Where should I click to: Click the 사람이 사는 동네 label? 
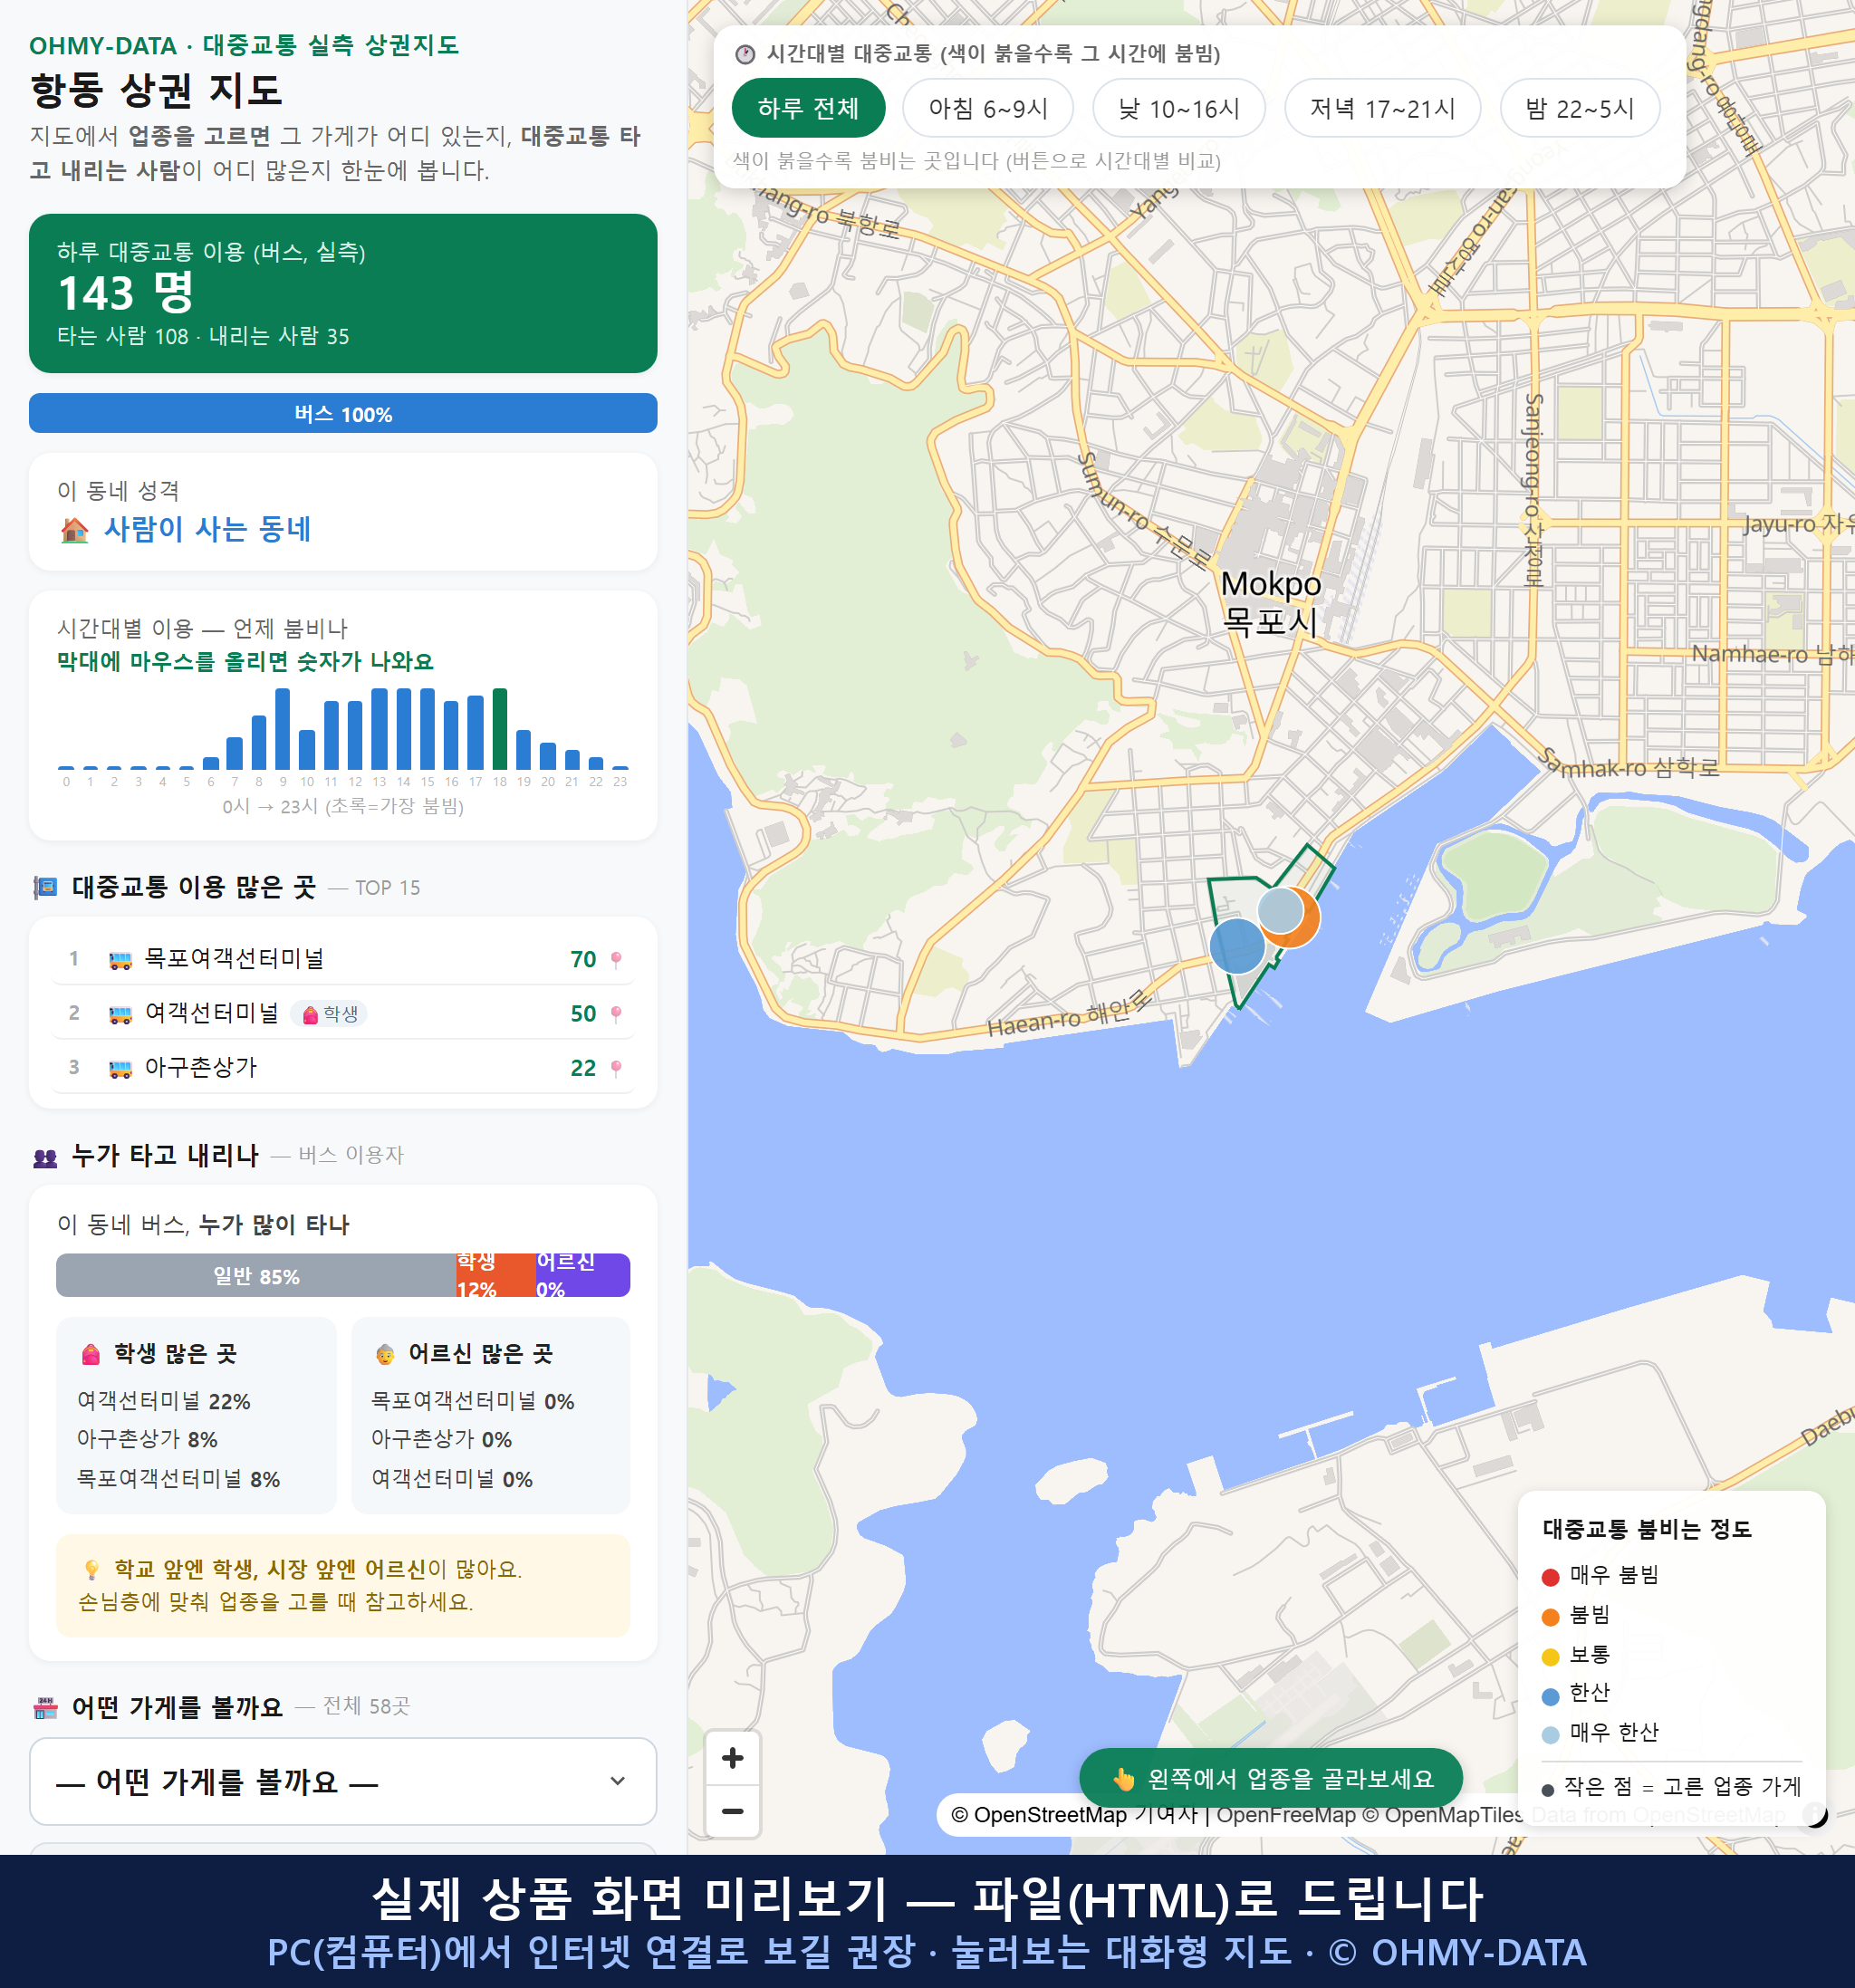(x=208, y=529)
